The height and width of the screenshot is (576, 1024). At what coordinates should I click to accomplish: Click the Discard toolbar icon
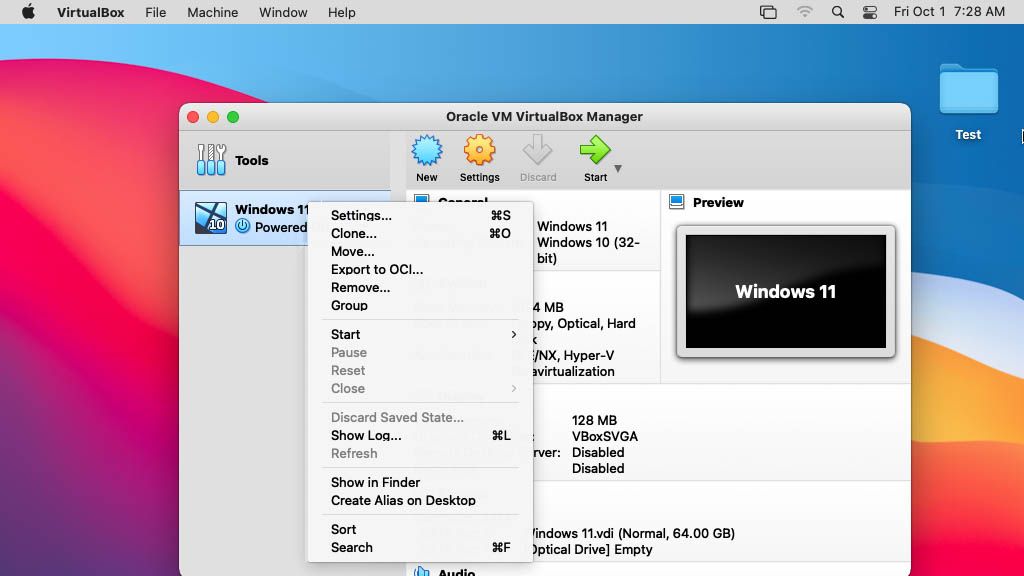(x=538, y=155)
